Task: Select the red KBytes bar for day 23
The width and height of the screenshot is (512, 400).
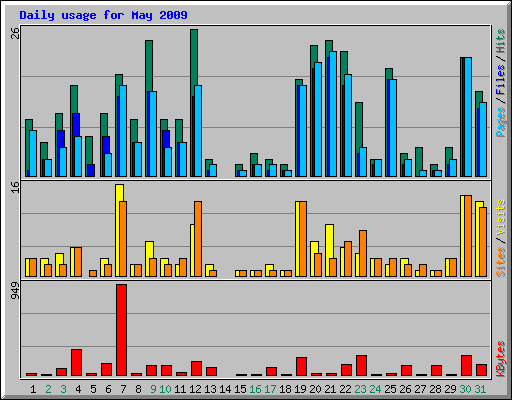Action: point(361,366)
